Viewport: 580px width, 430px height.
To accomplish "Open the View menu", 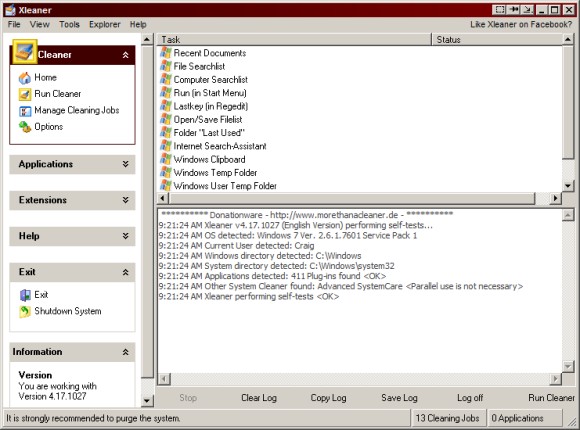I will [40, 24].
